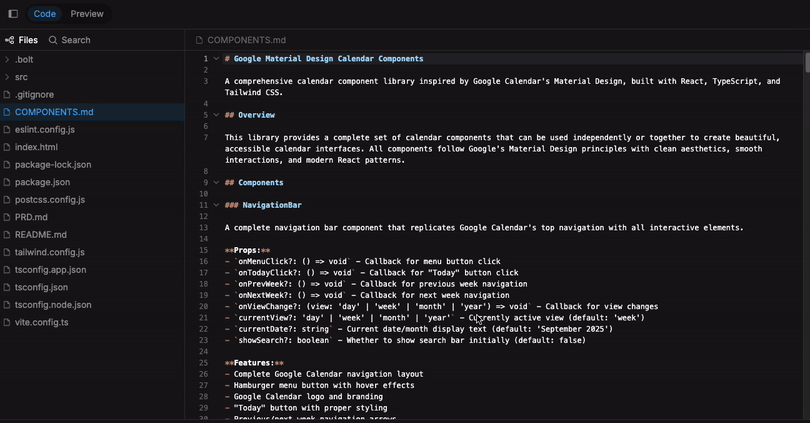Open the .bolt folder

tap(24, 59)
